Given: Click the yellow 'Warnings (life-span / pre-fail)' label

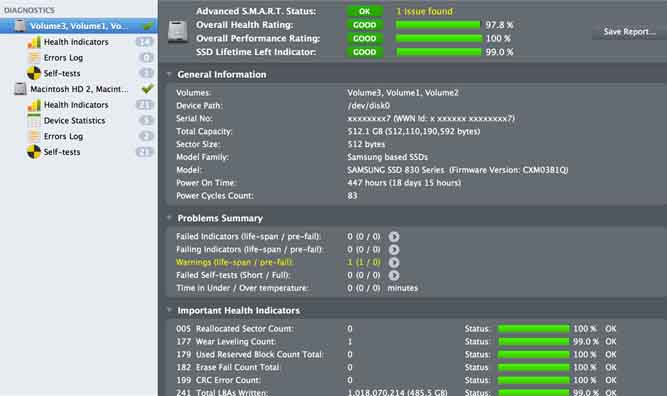Looking at the screenshot, I should (234, 262).
